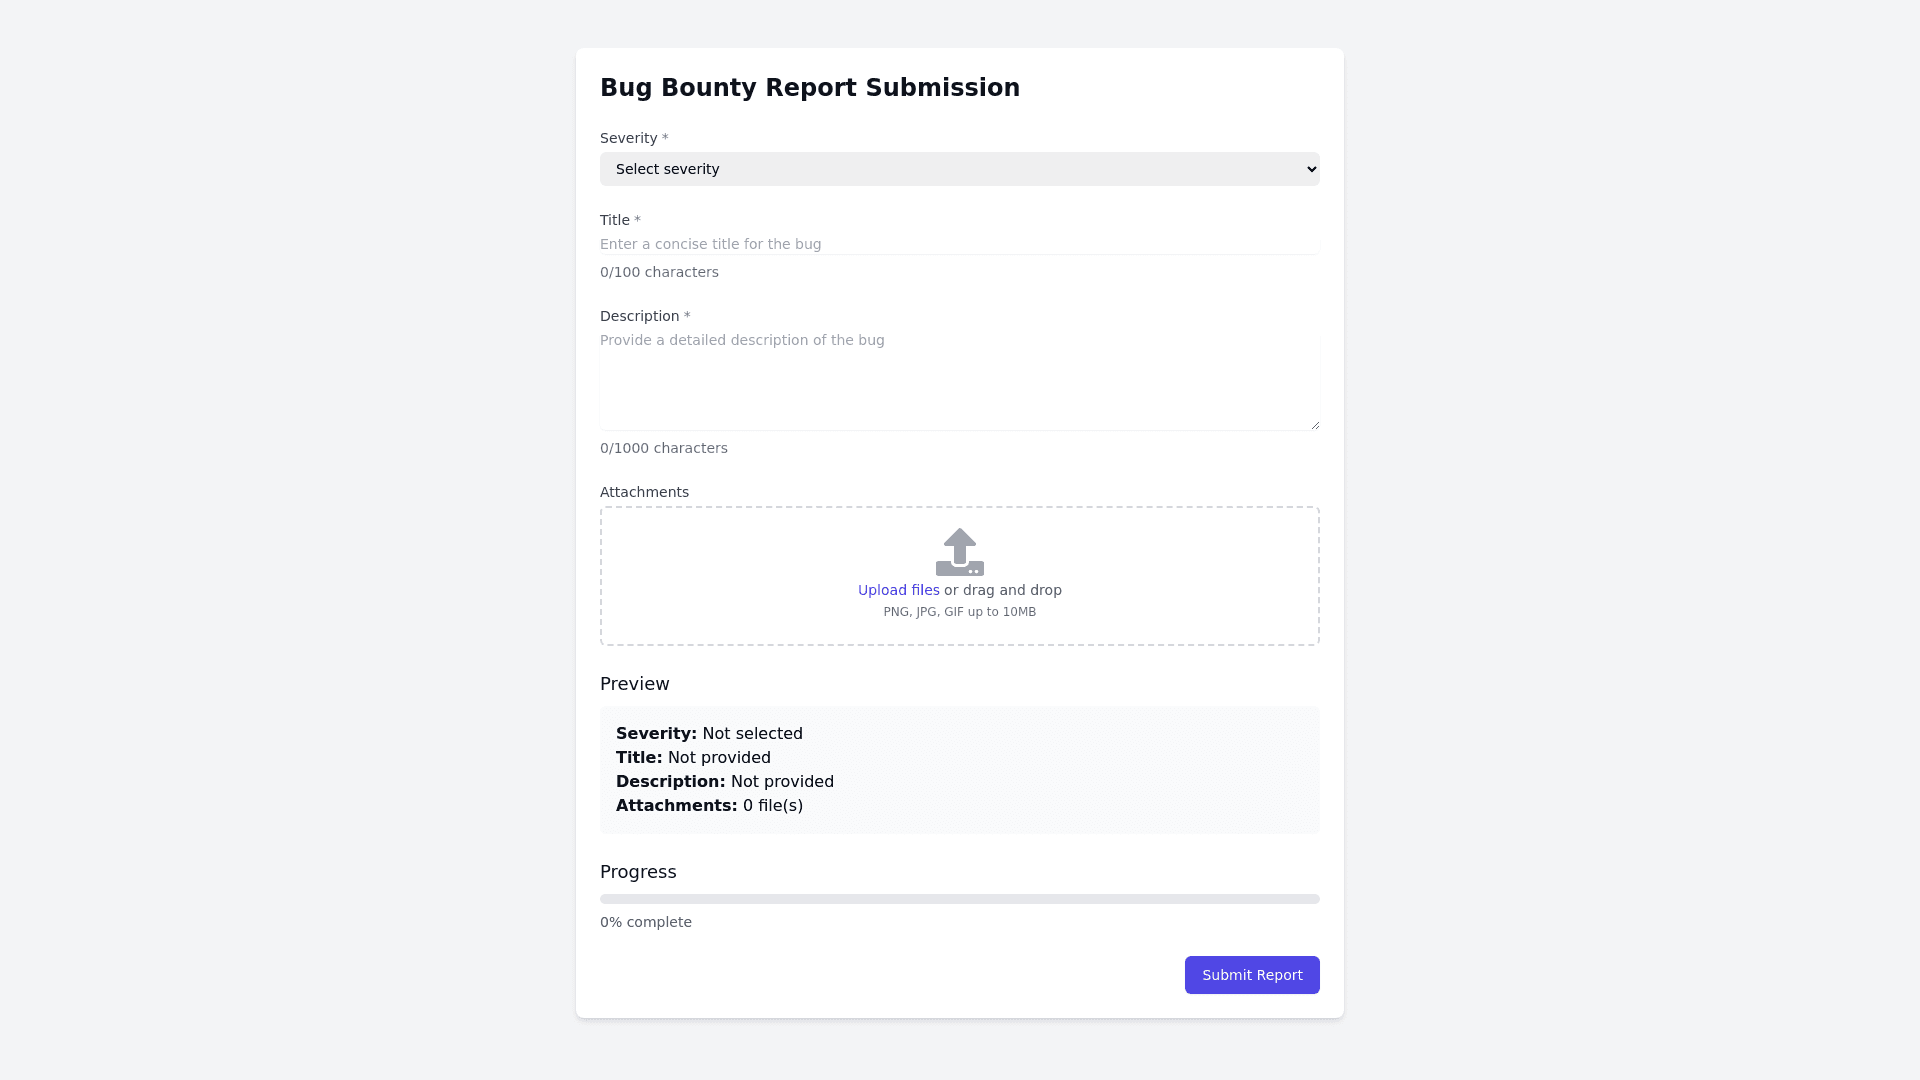Click the Description resize handle
The width and height of the screenshot is (1920, 1080).
[1315, 426]
